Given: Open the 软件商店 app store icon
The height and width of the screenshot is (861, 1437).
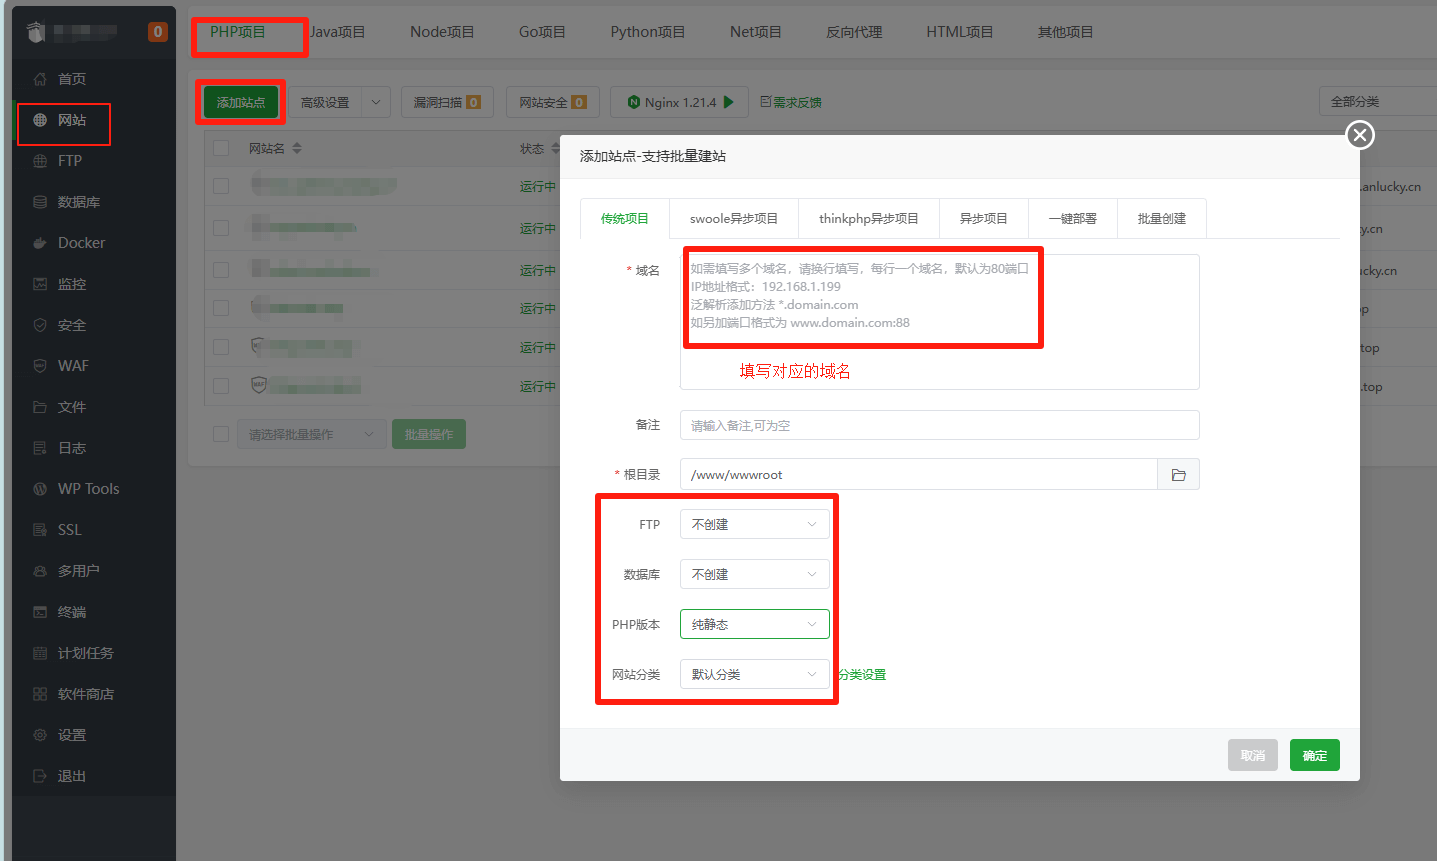Looking at the screenshot, I should tap(40, 694).
